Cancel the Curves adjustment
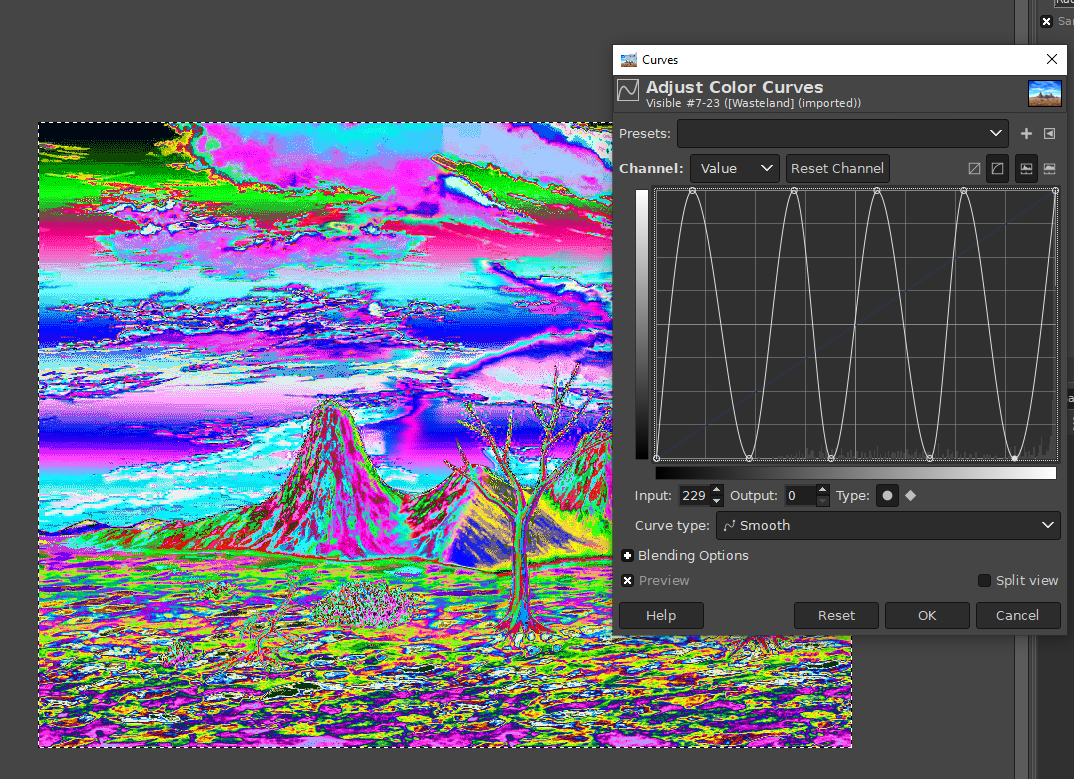Screen dimensions: 1074x779 1017,615
